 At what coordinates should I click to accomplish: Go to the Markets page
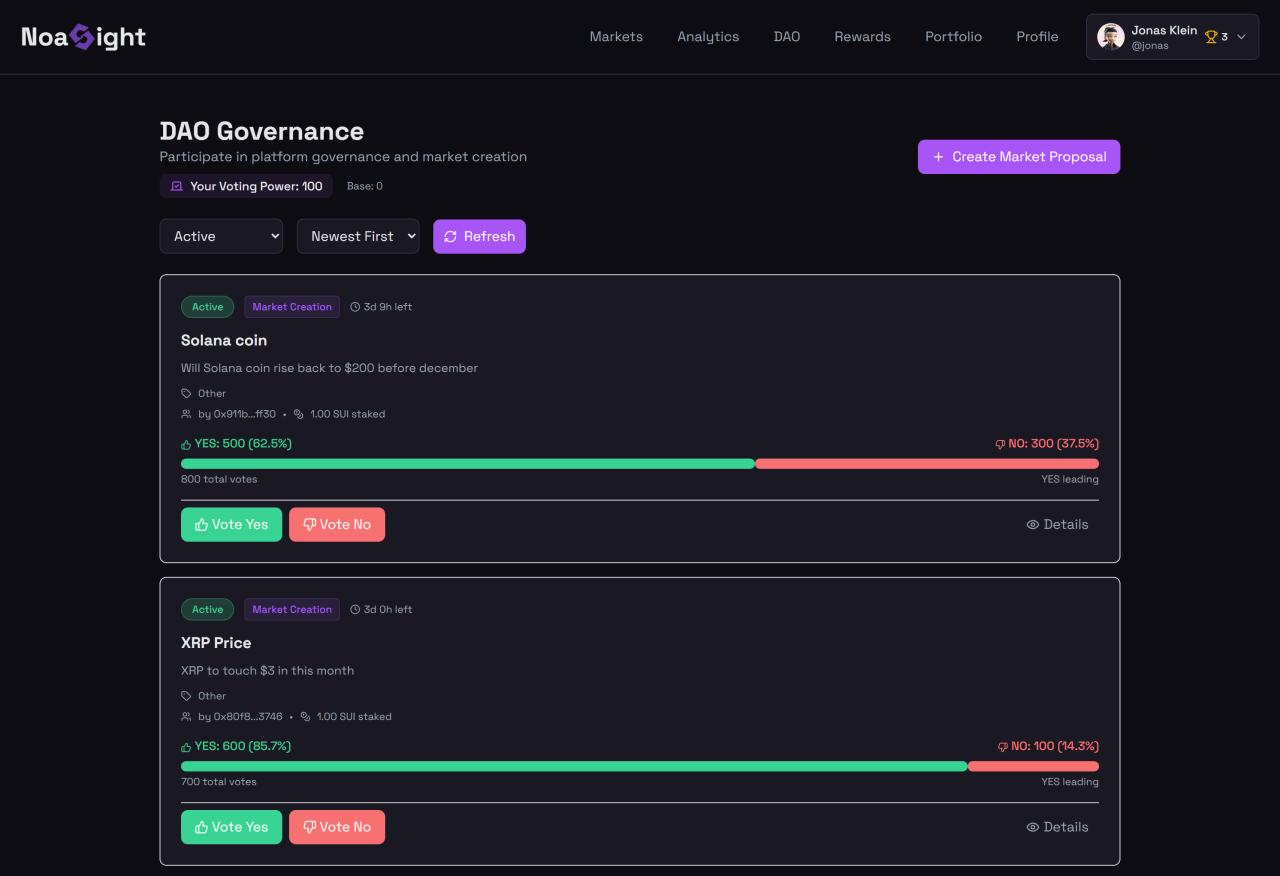point(616,37)
